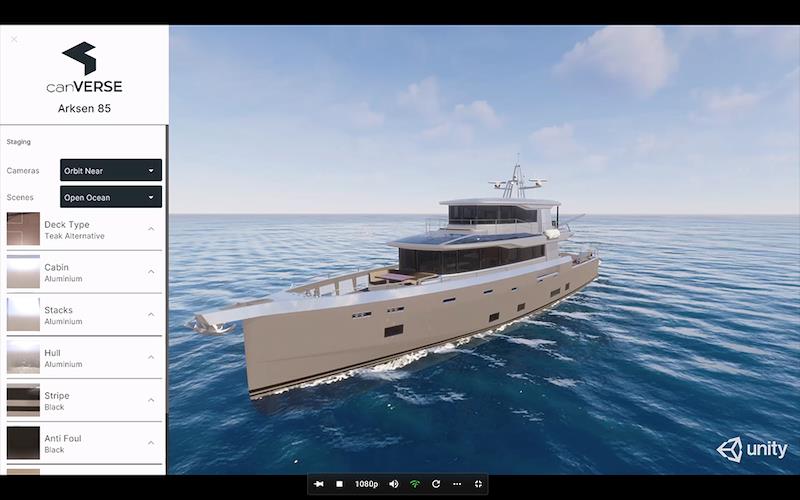Image resolution: width=800 pixels, height=500 pixels.
Task: Select the Hull Aluminium material swatch
Action: [x=23, y=357]
